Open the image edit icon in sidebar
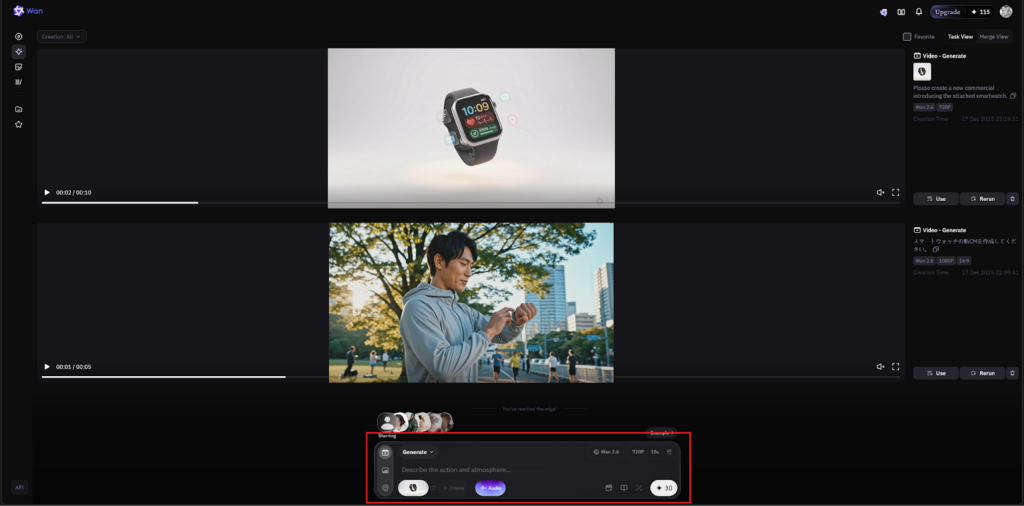This screenshot has width=1024, height=506. pos(18,67)
